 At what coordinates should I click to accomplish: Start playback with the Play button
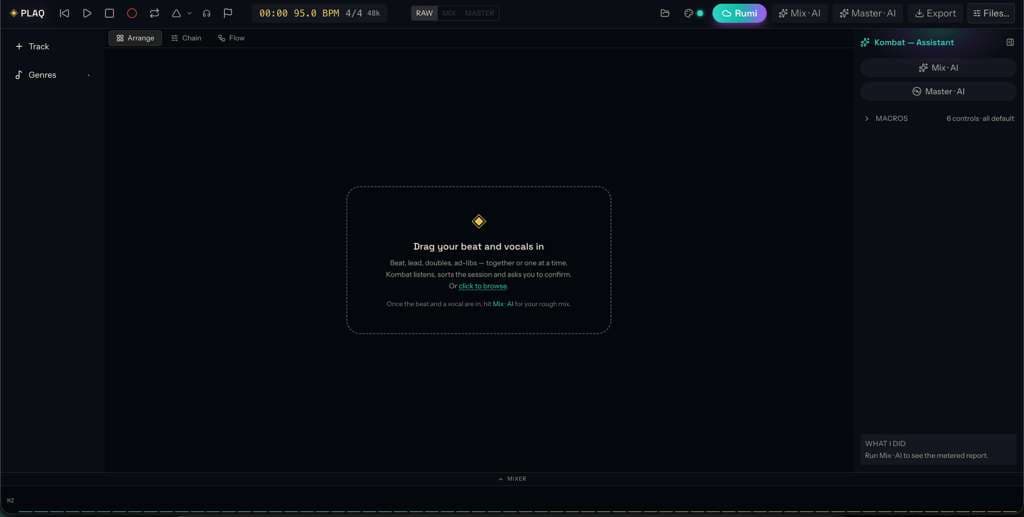click(x=87, y=13)
